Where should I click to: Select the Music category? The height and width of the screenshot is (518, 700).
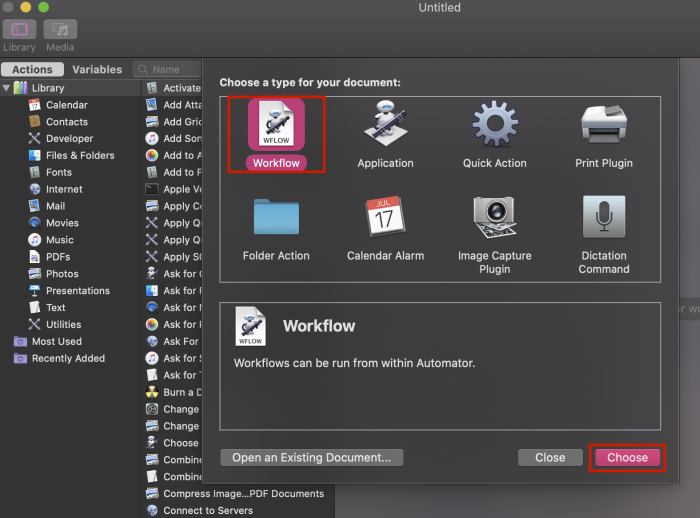[59, 240]
